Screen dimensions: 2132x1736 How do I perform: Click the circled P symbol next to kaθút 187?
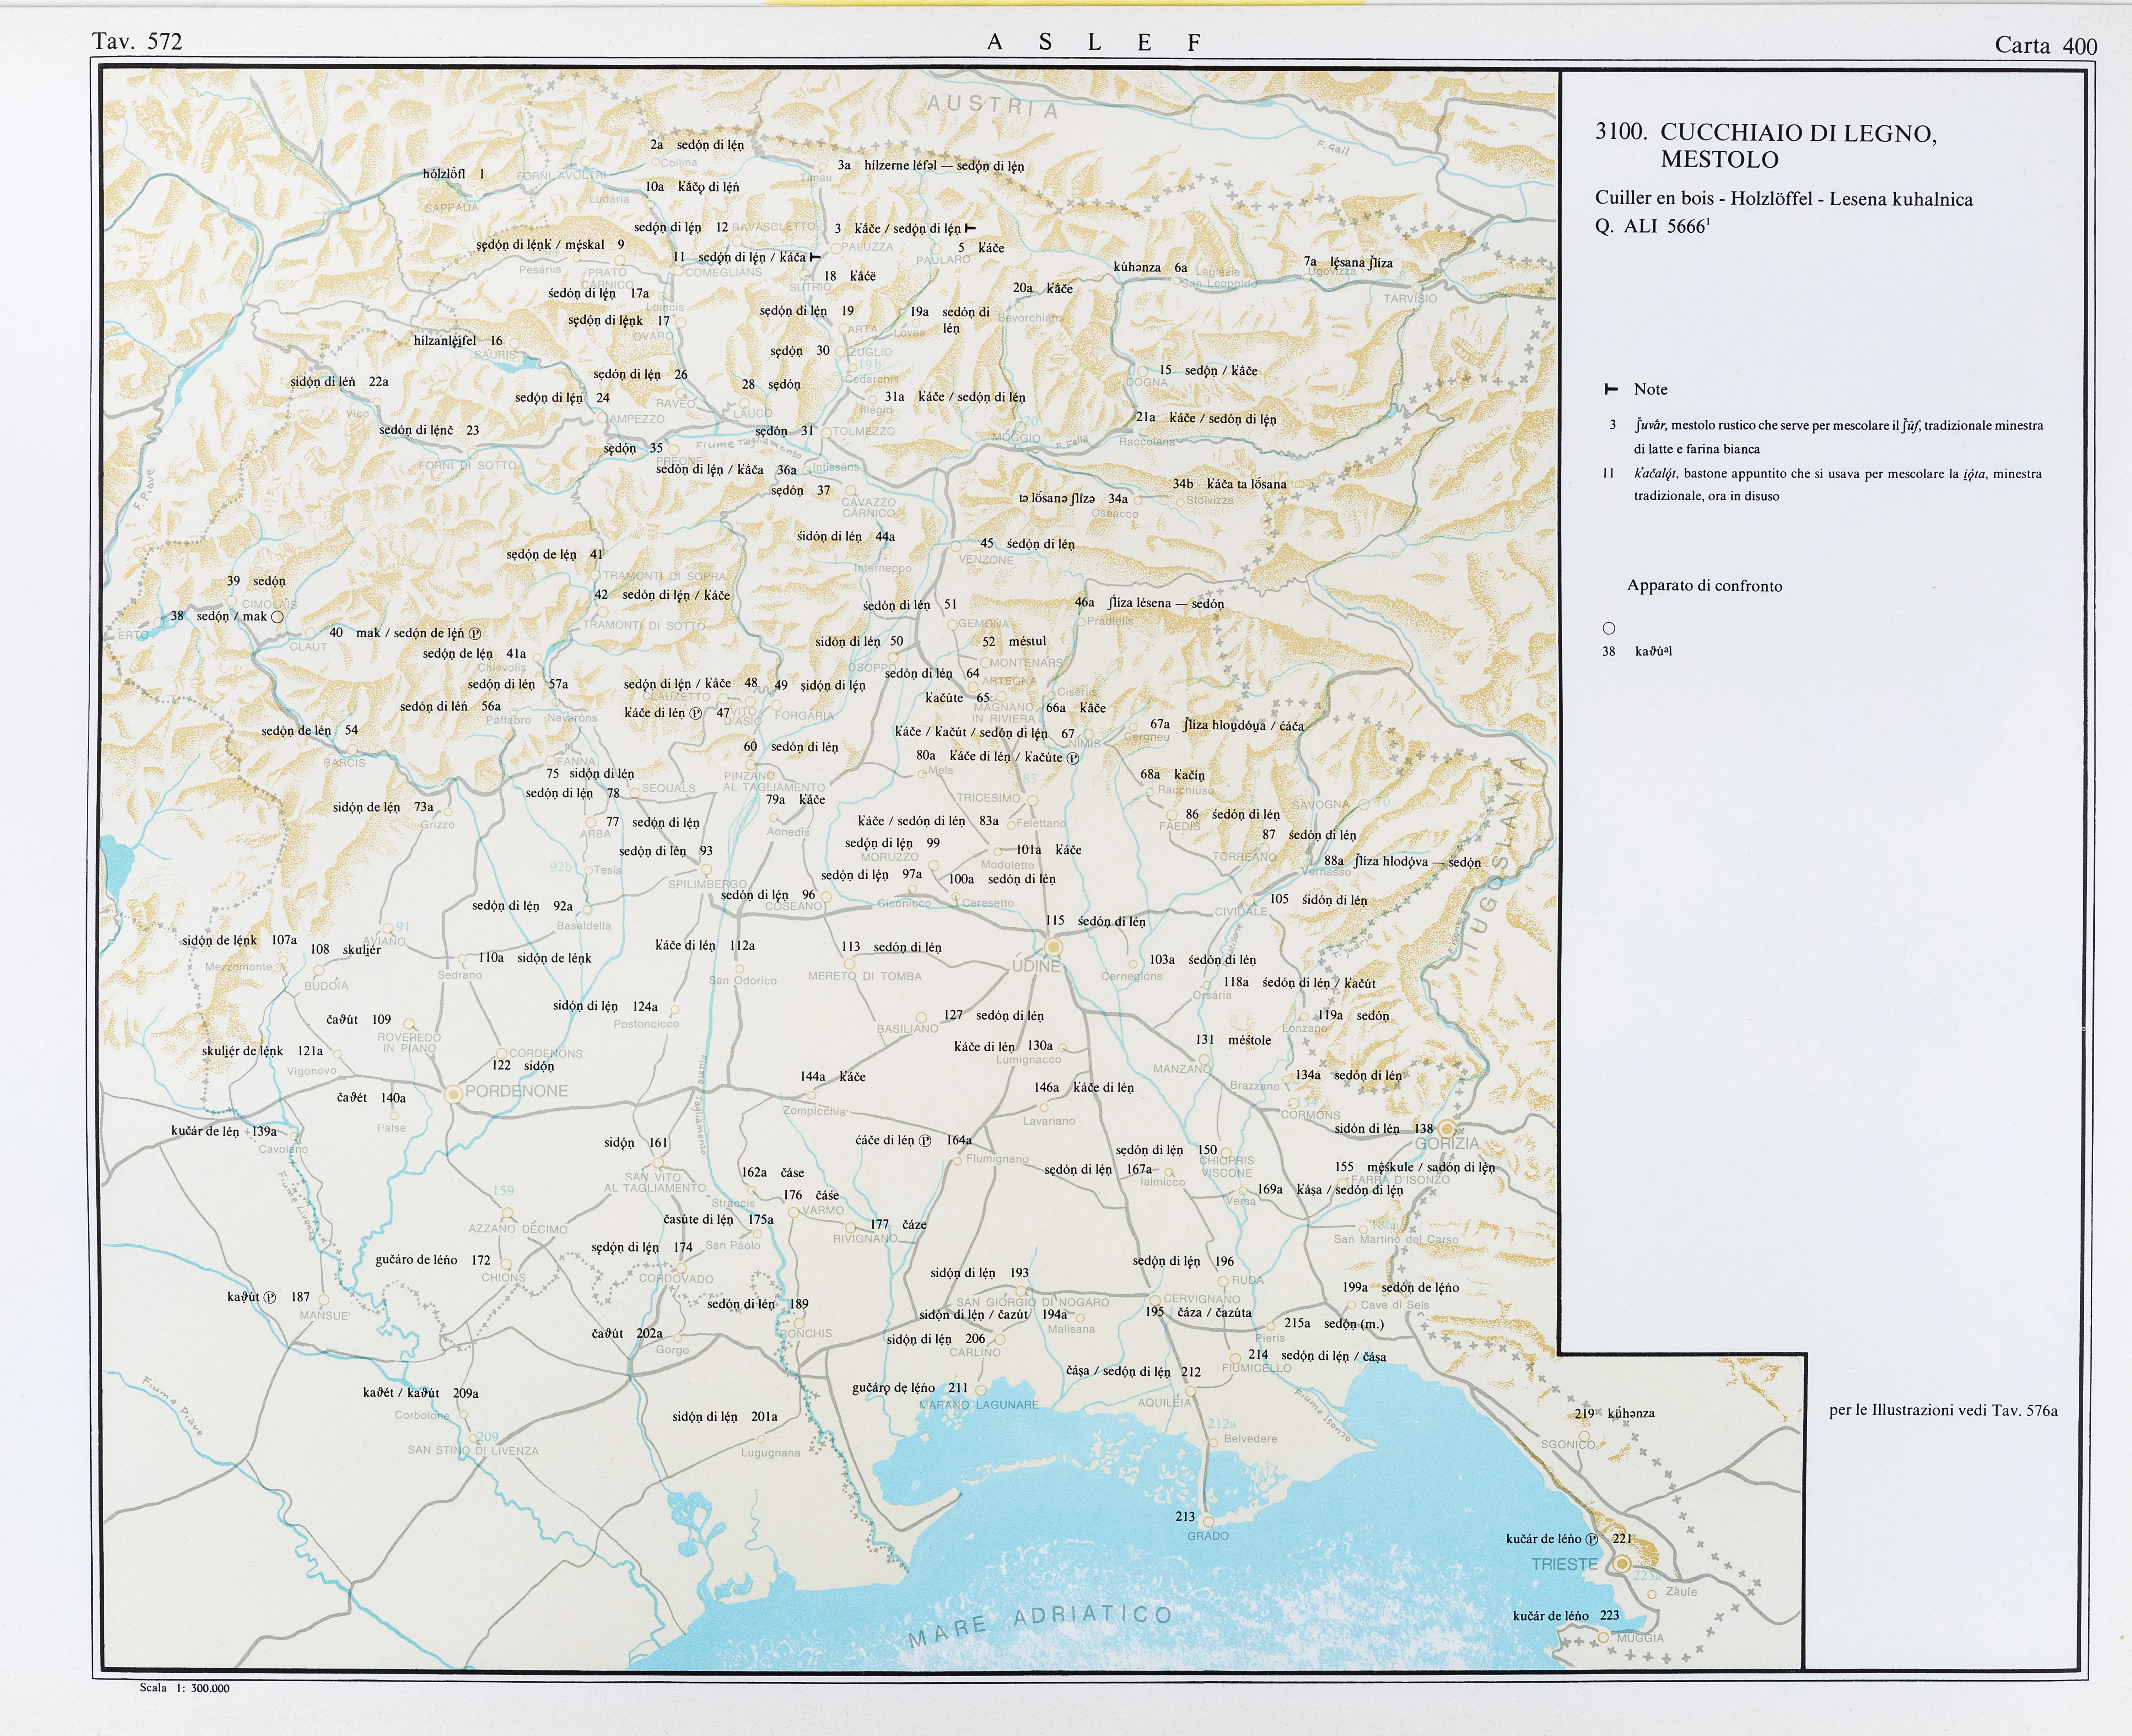(270, 1297)
